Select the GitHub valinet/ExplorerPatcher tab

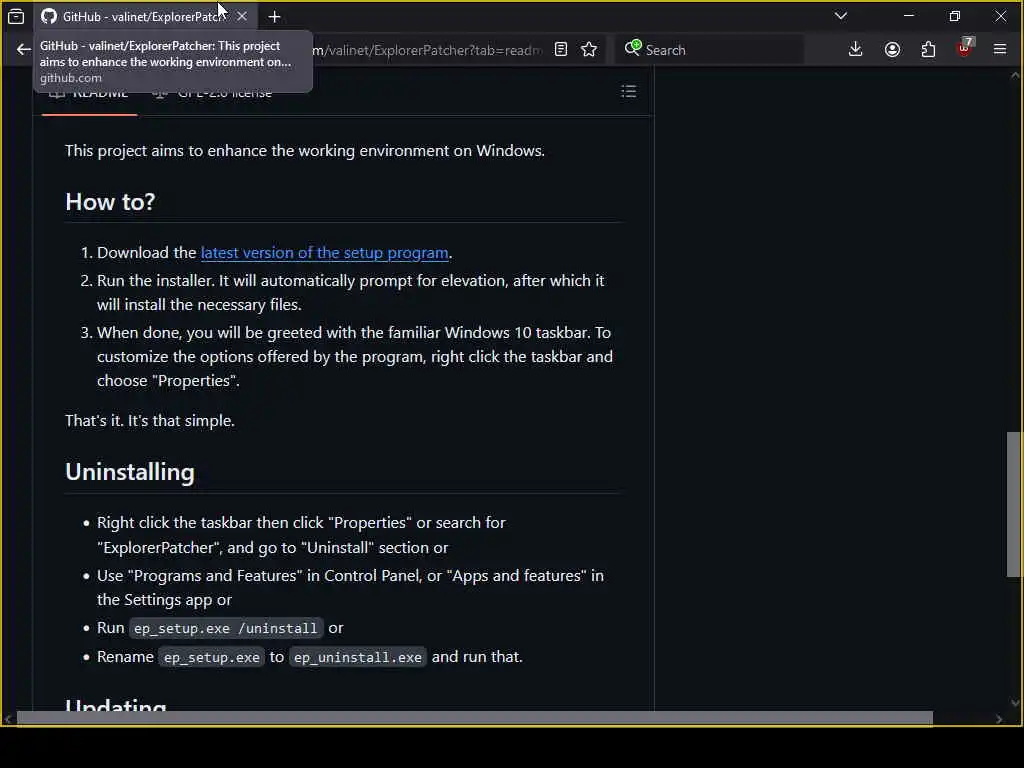pos(146,16)
